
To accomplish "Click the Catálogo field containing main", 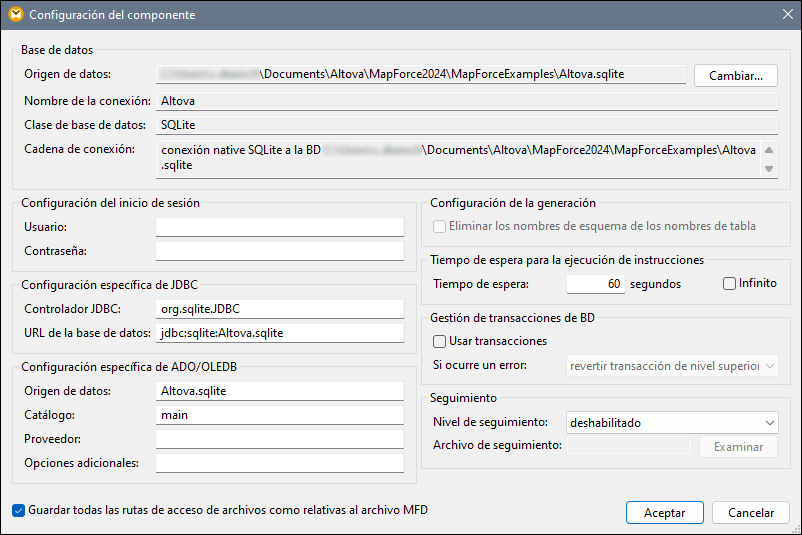I will [279, 415].
